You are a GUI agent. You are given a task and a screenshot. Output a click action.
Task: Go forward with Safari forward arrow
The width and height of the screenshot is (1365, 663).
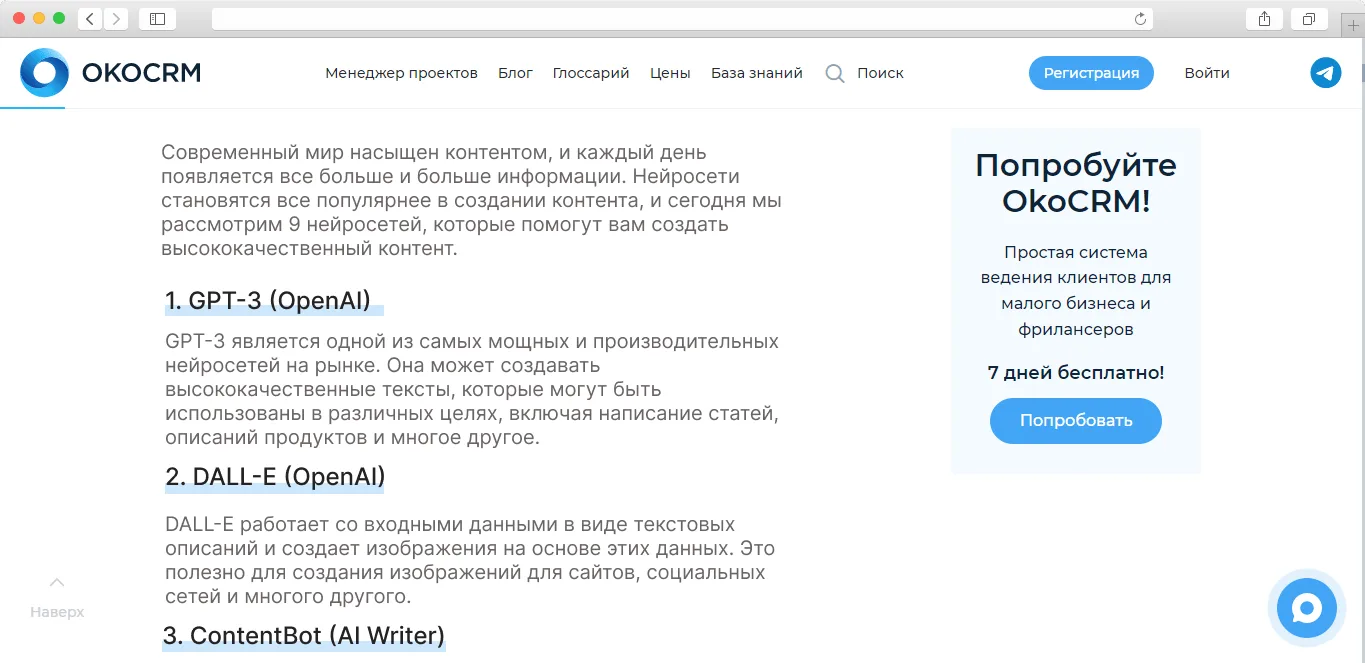[x=116, y=19]
